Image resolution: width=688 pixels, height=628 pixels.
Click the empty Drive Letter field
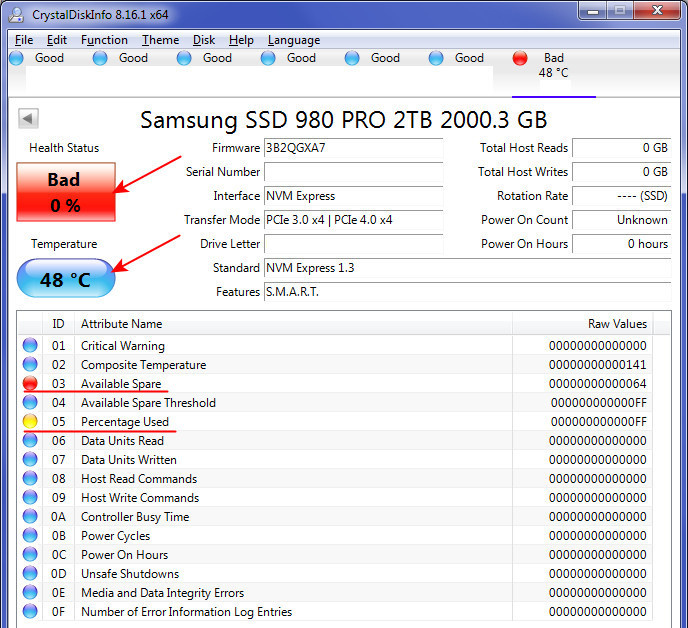[354, 244]
